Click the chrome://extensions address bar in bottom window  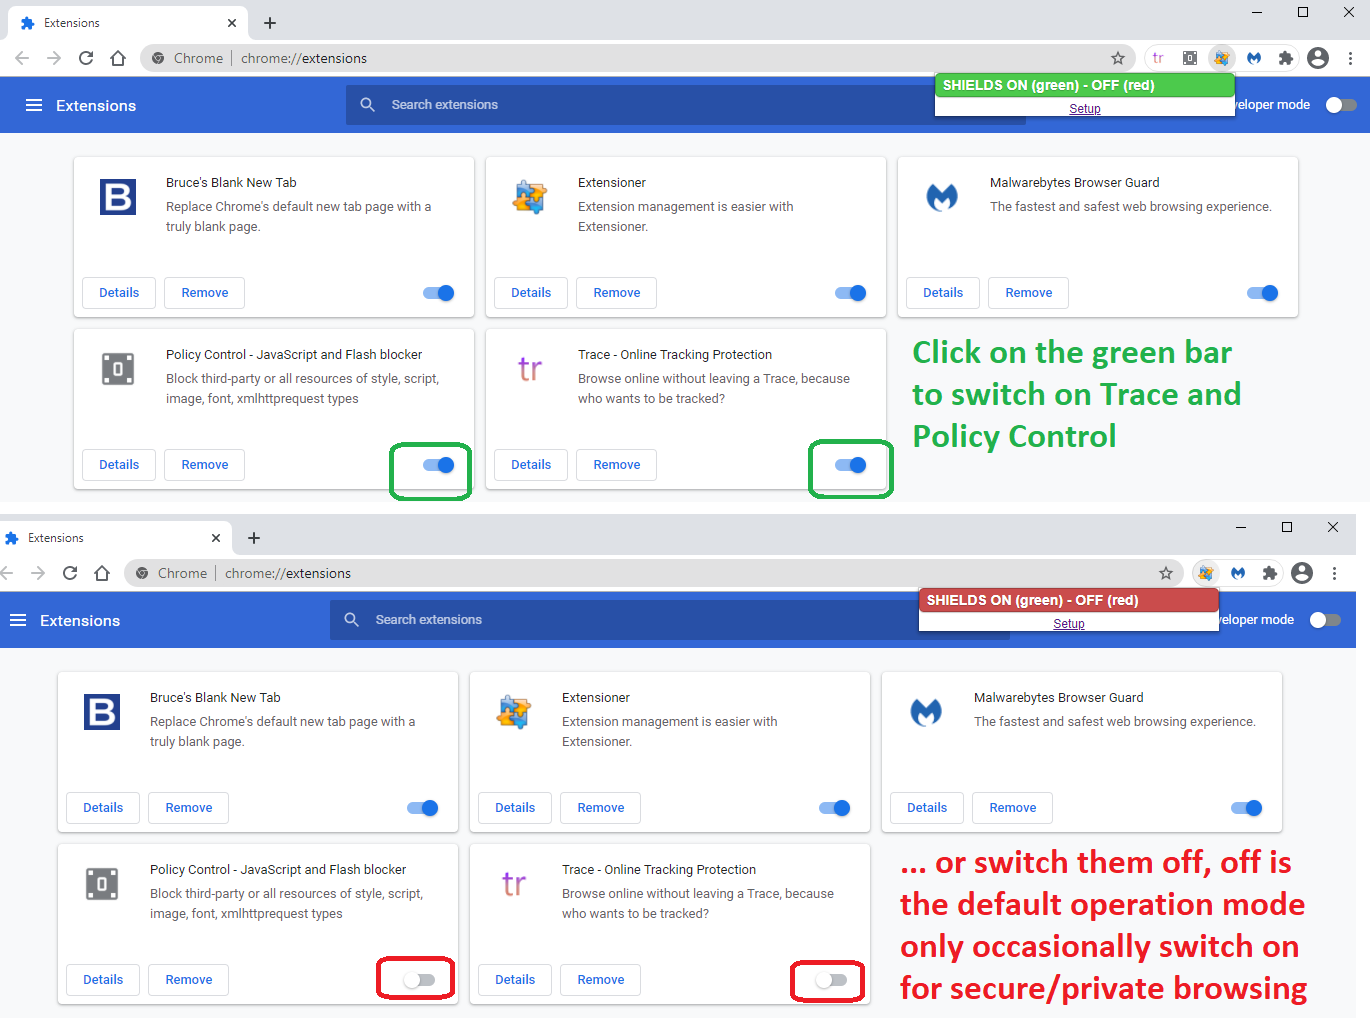pos(654,573)
